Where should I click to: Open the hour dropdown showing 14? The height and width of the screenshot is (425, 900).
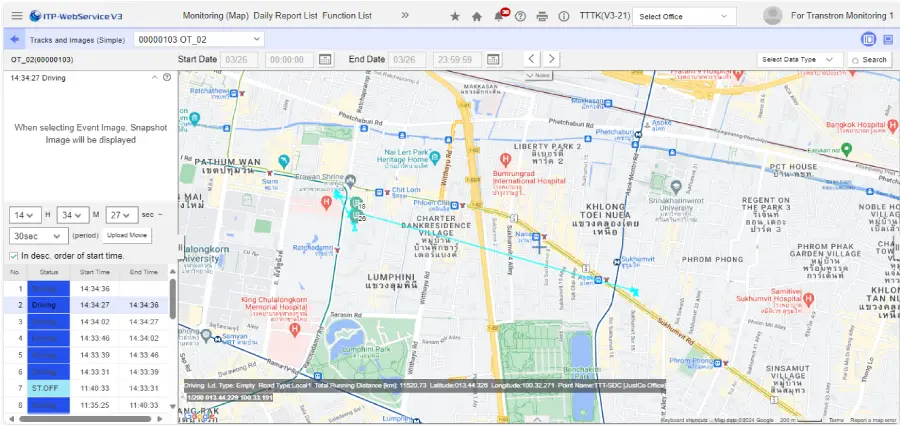25,215
